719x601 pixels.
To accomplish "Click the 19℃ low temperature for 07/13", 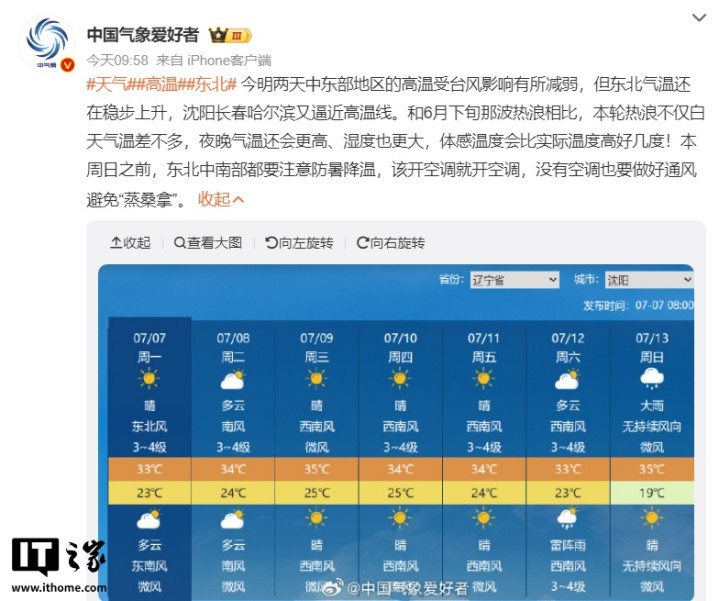I will point(652,493).
